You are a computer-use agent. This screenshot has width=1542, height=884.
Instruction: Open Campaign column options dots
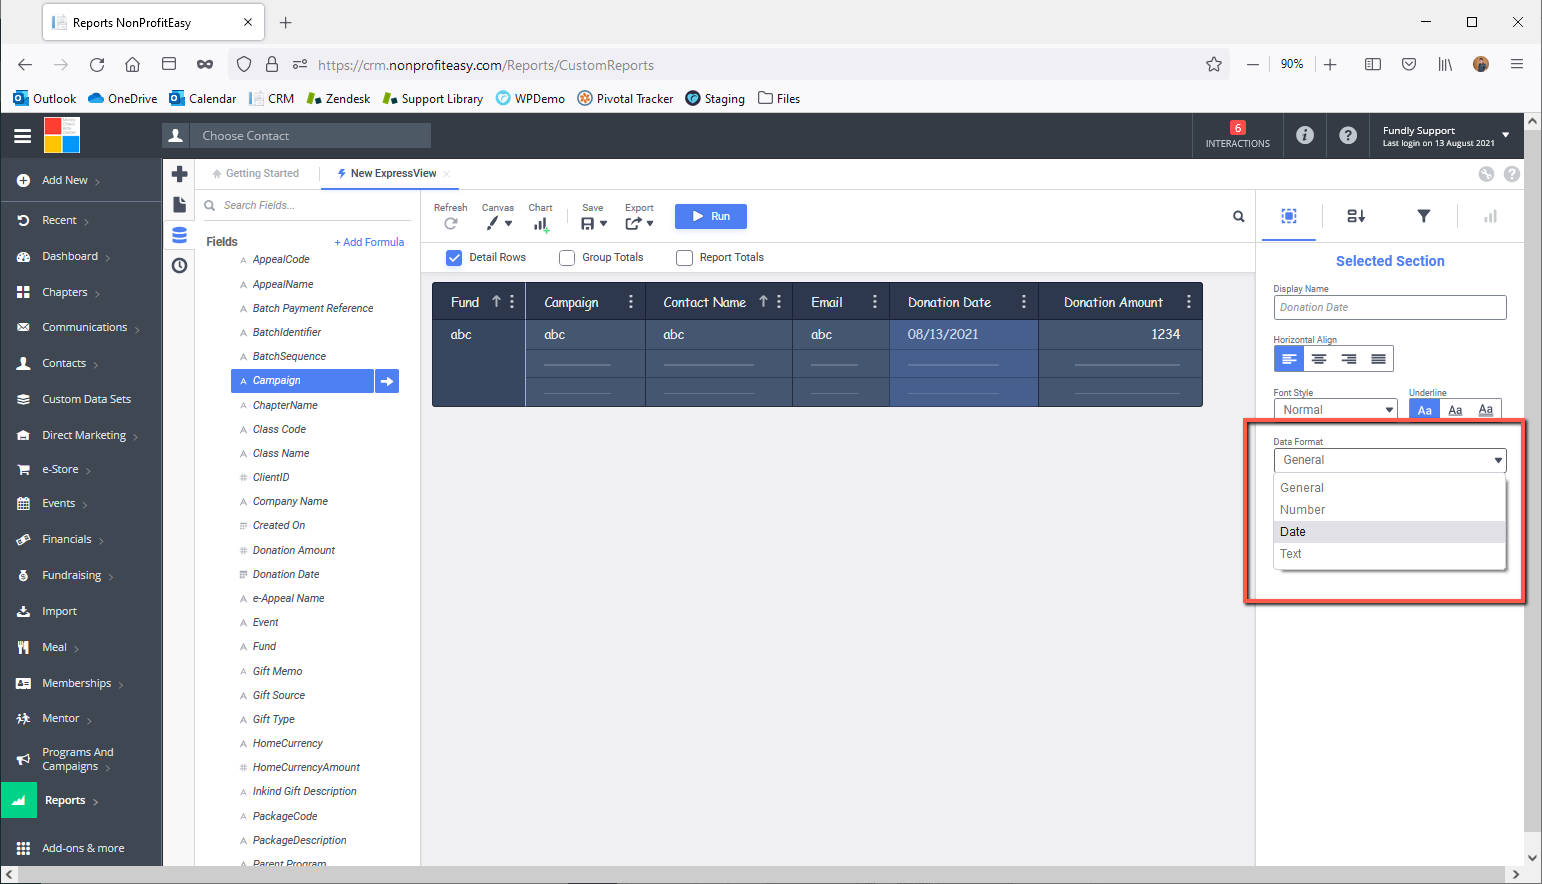[630, 302]
